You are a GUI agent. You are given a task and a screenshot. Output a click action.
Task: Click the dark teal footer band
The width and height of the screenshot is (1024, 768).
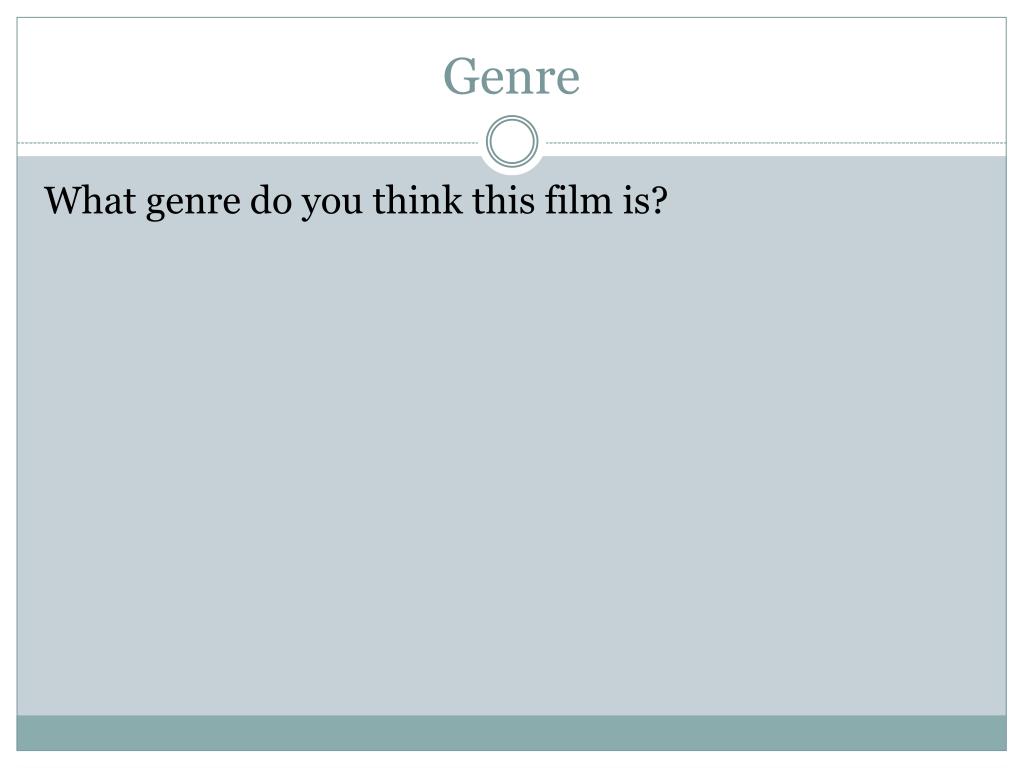[511, 732]
